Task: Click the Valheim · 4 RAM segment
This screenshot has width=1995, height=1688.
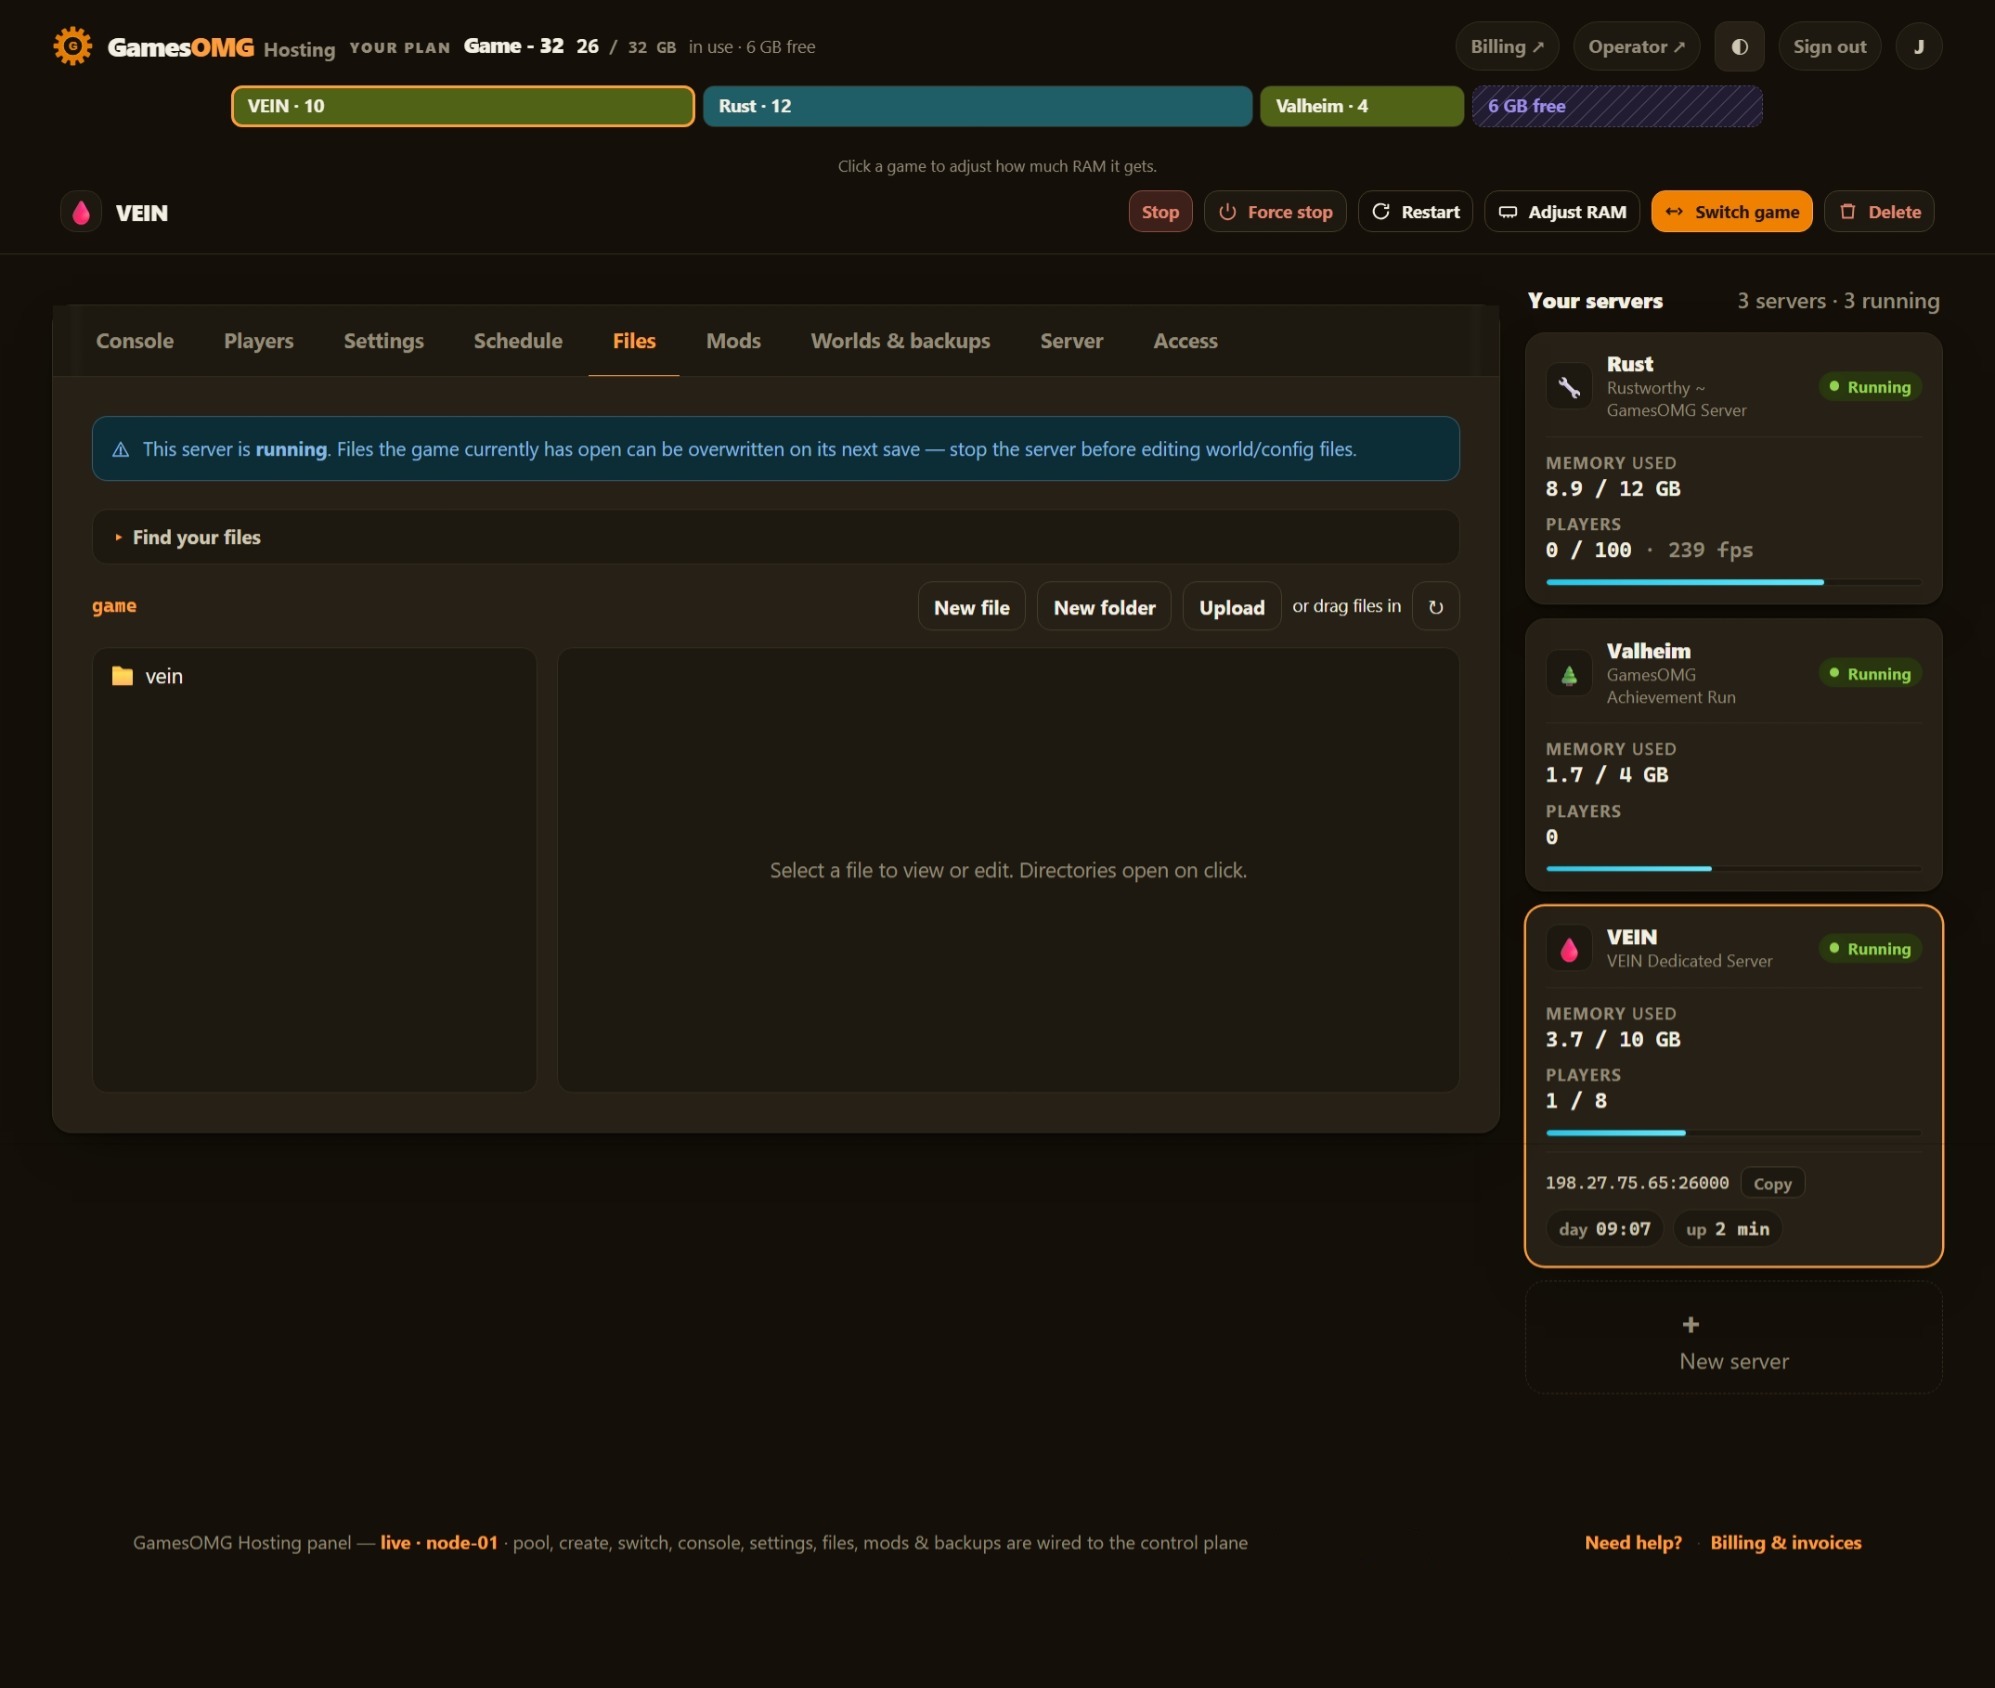Action: 1361,106
